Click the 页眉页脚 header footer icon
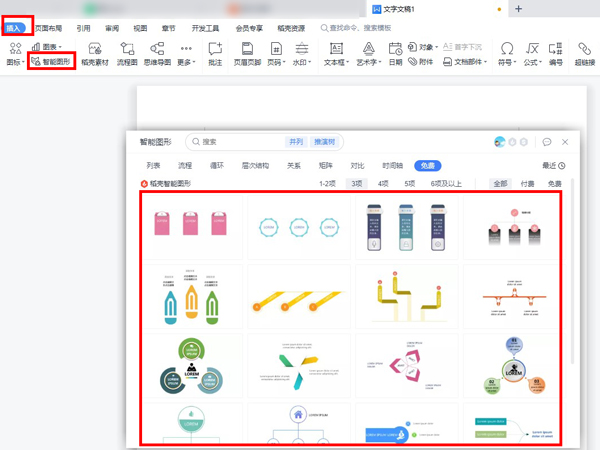The height and width of the screenshot is (450, 600). point(247,53)
